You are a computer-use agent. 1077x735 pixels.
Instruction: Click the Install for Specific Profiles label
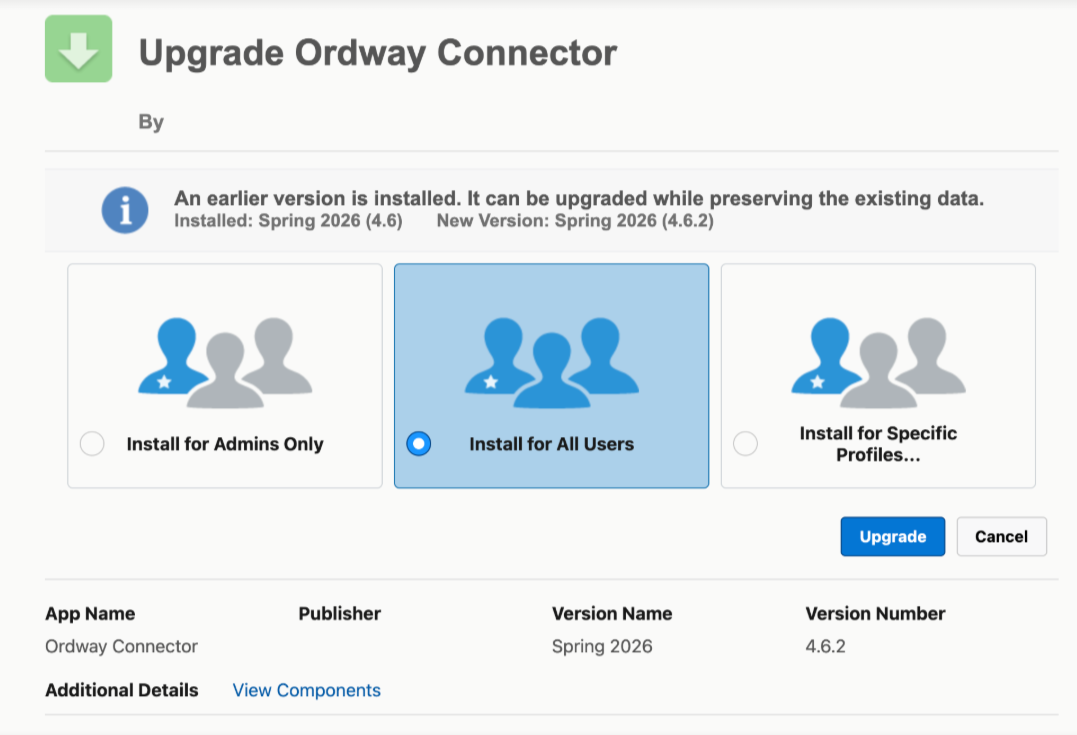pos(878,444)
